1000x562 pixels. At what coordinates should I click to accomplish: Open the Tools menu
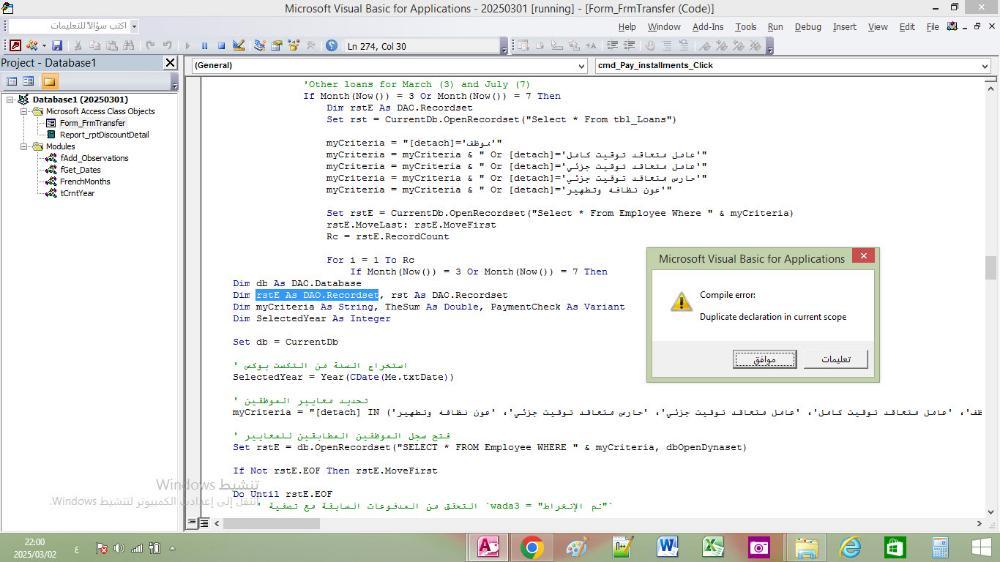click(x=746, y=27)
